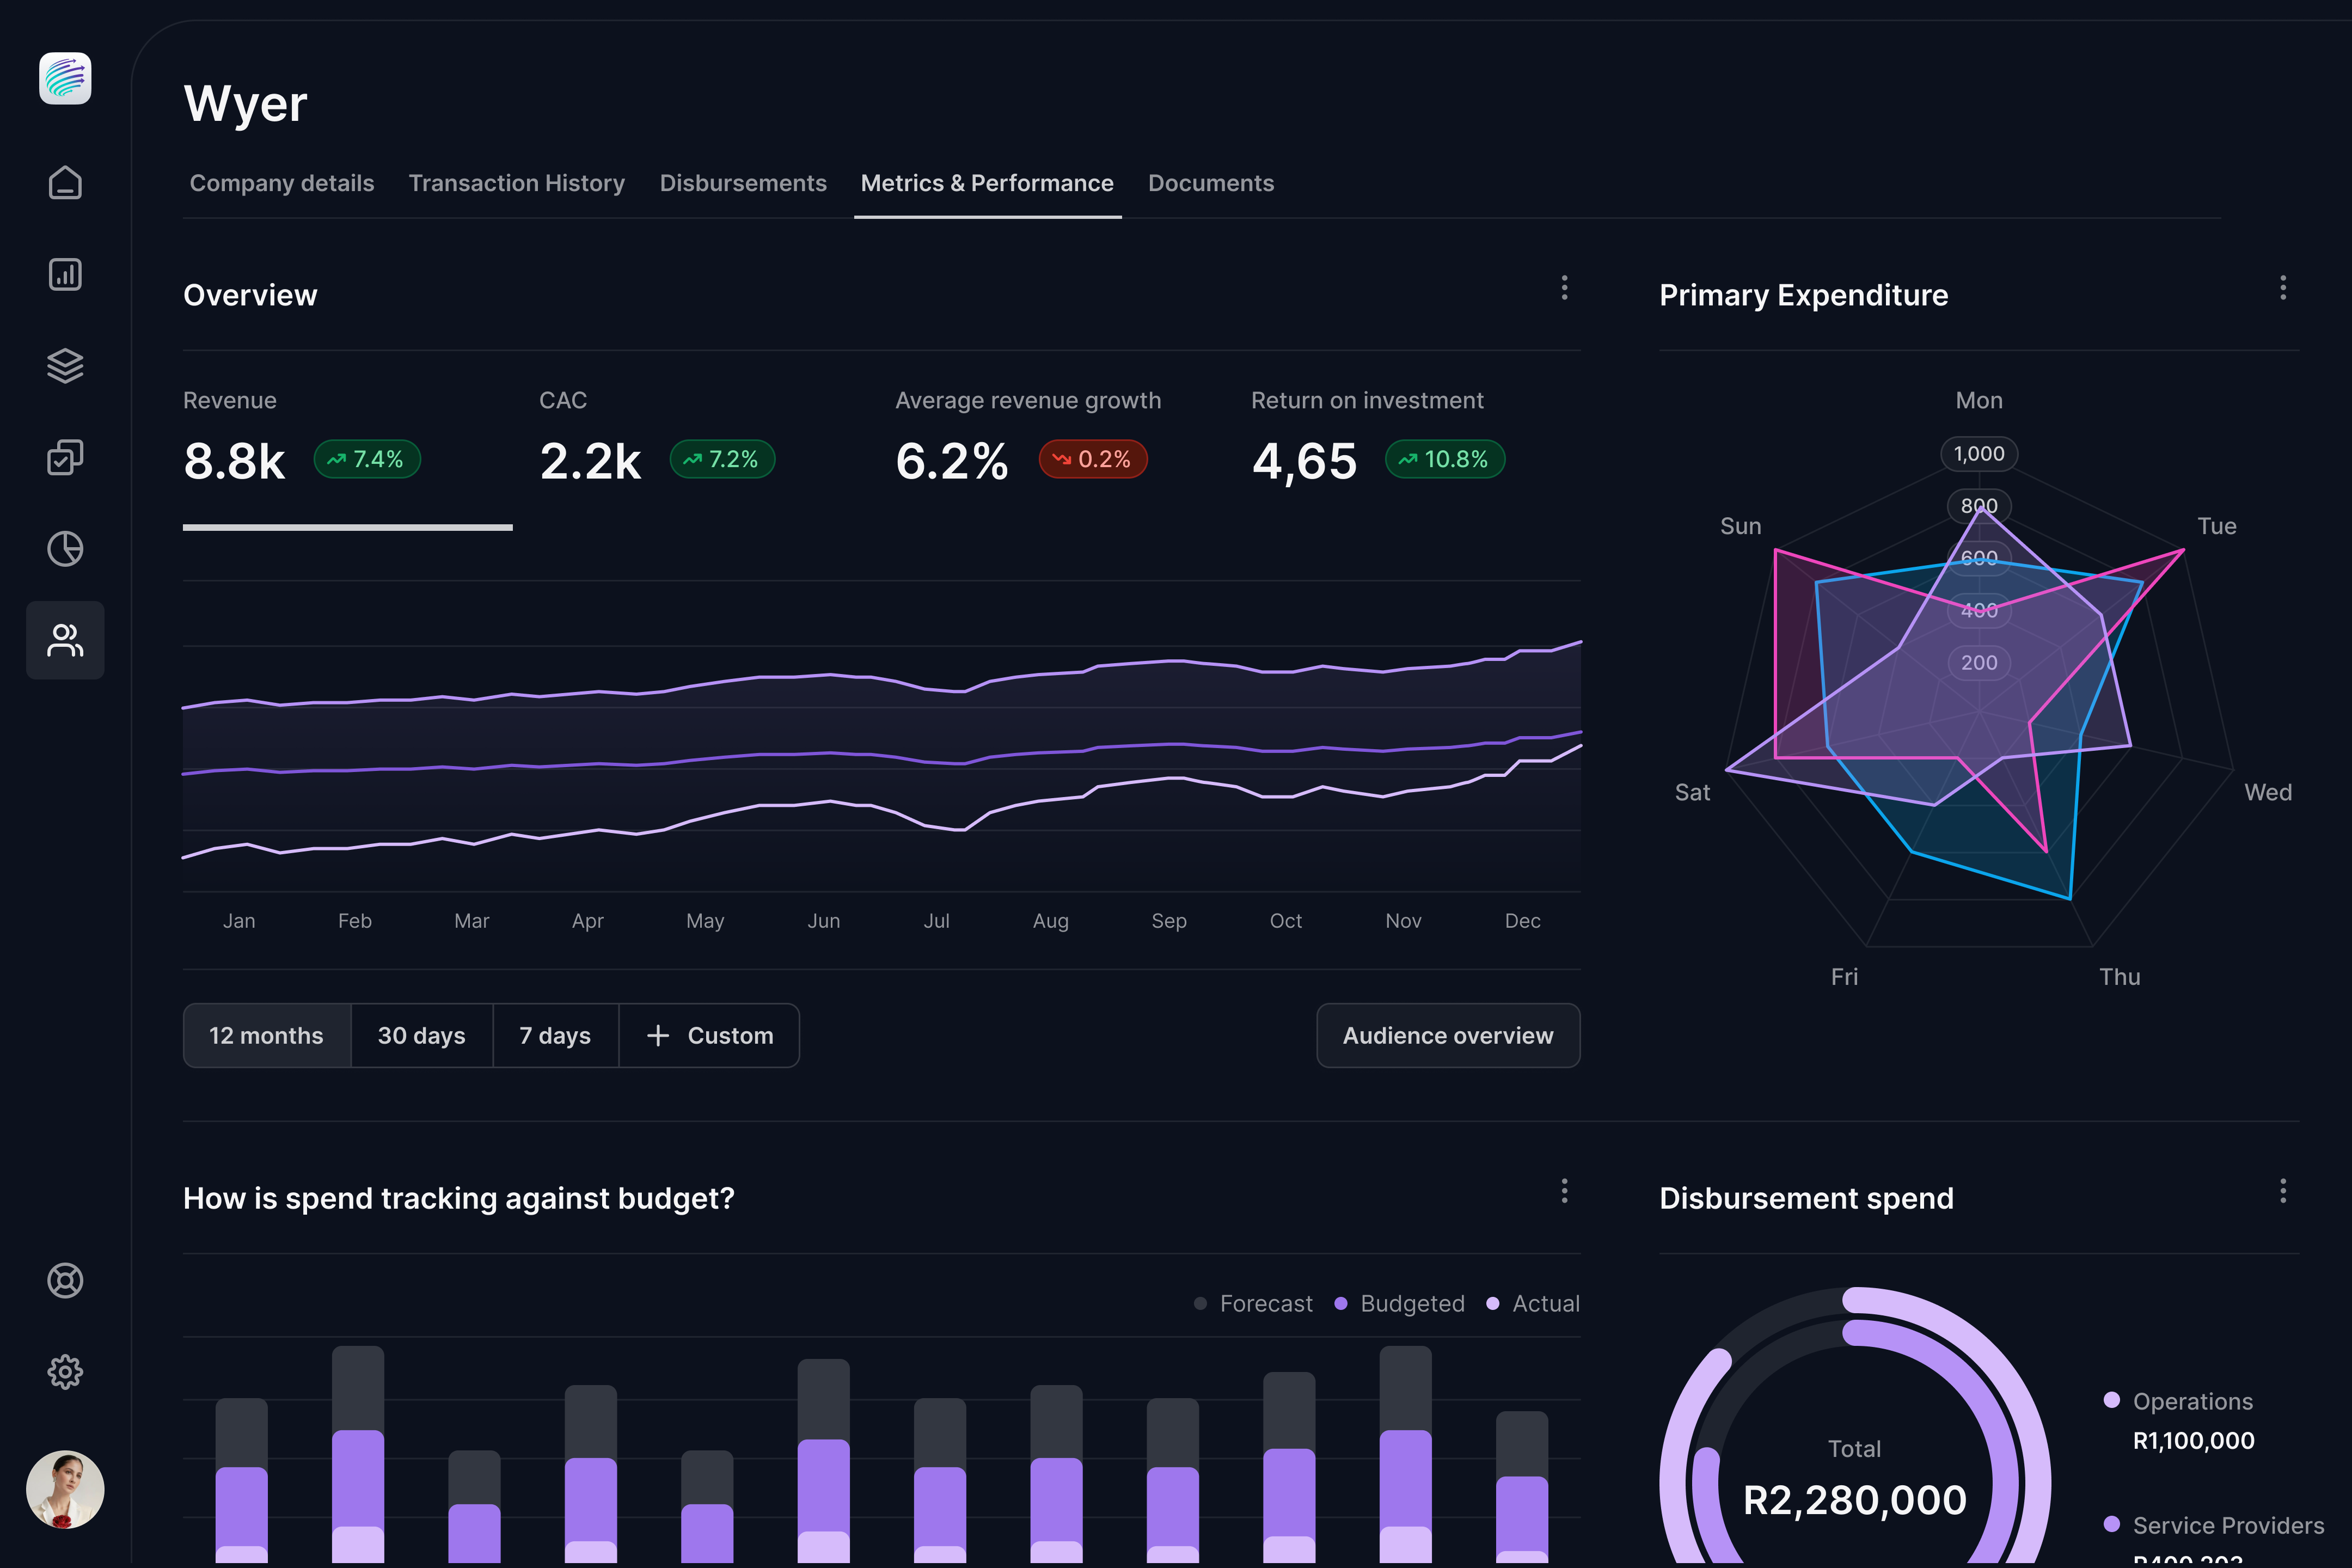
Task: Click the Mon axis label on radar chart
Action: 1979,400
